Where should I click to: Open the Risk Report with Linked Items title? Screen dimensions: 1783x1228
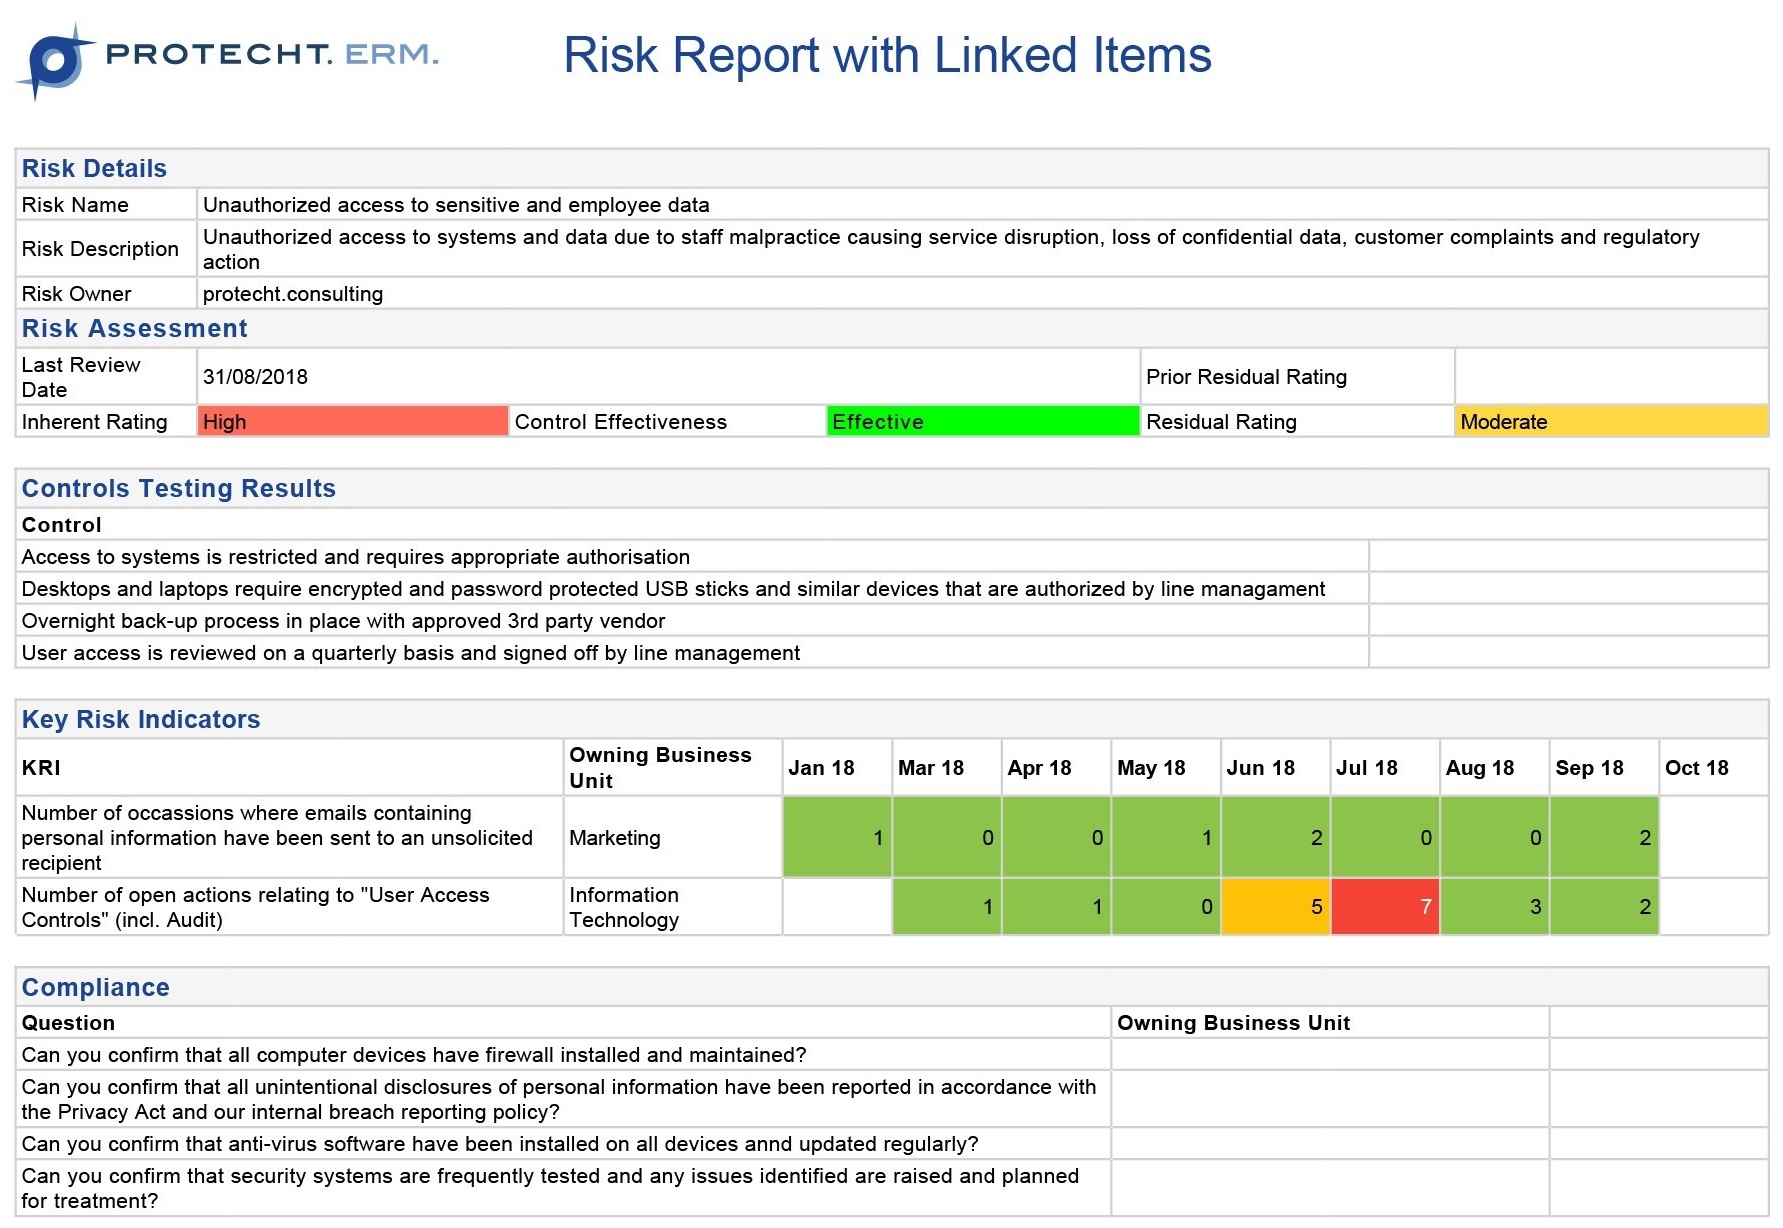888,56
